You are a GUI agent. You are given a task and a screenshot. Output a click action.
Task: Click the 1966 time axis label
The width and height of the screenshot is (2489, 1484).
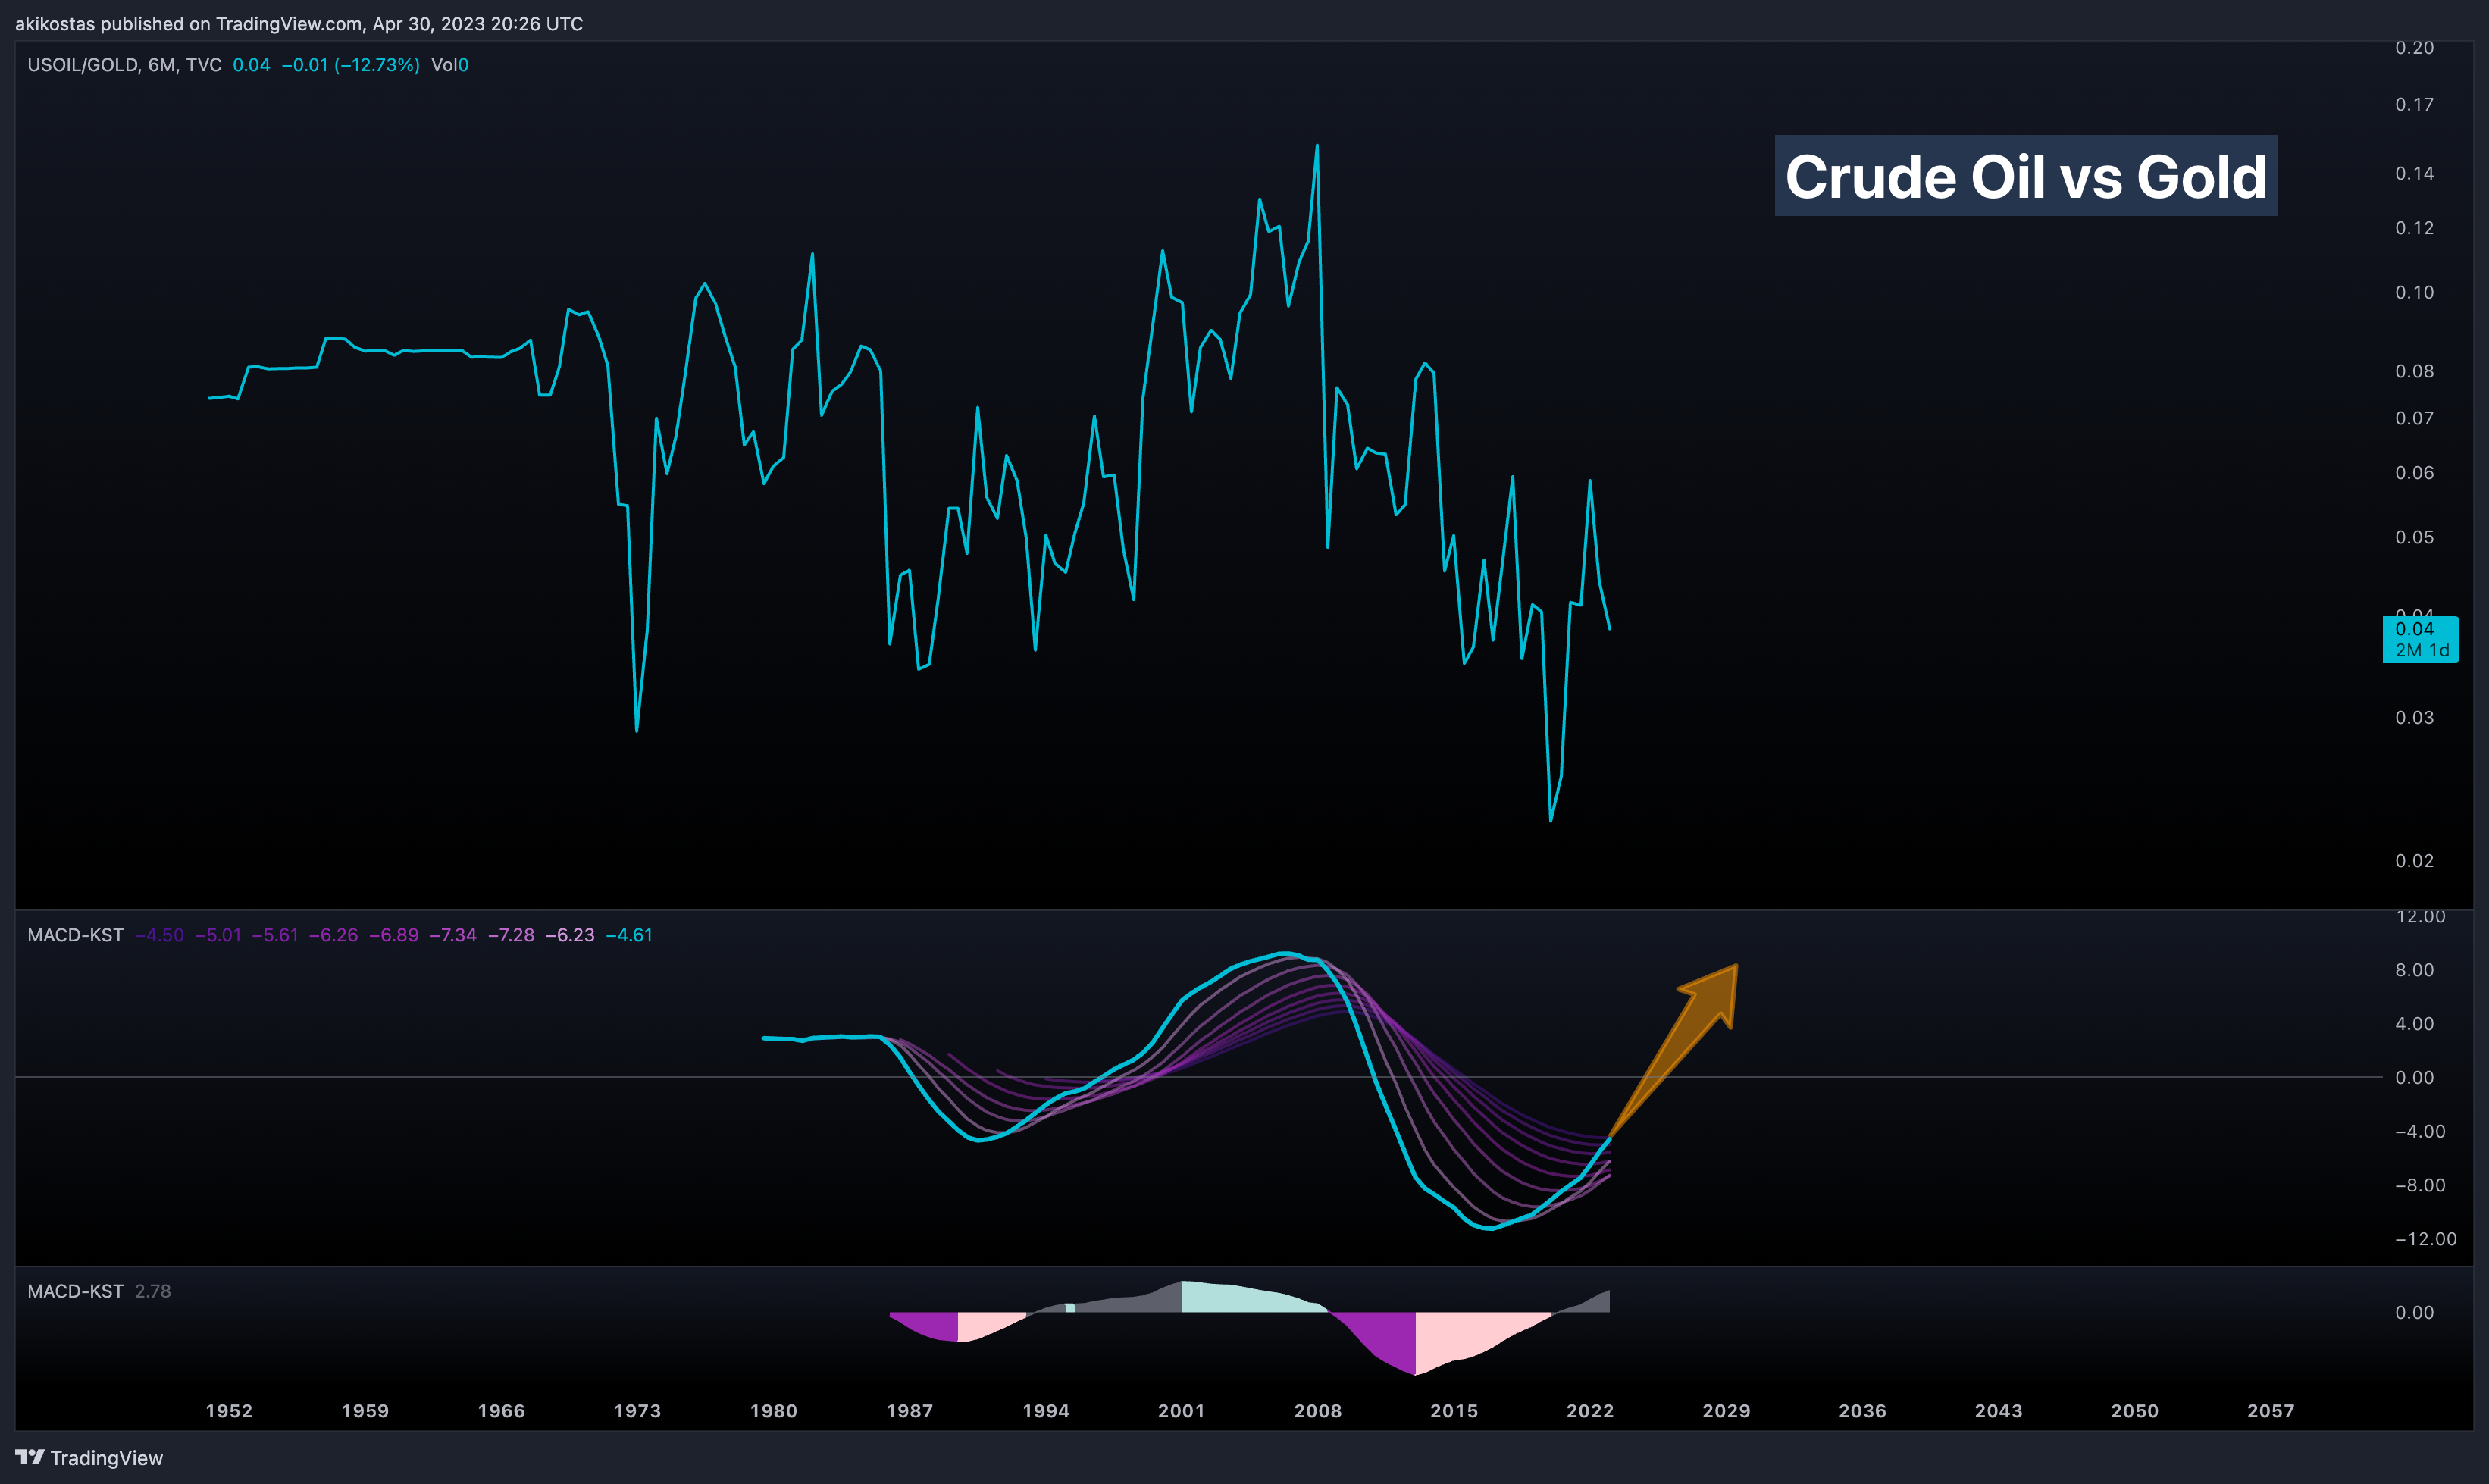pyautogui.click(x=501, y=1411)
